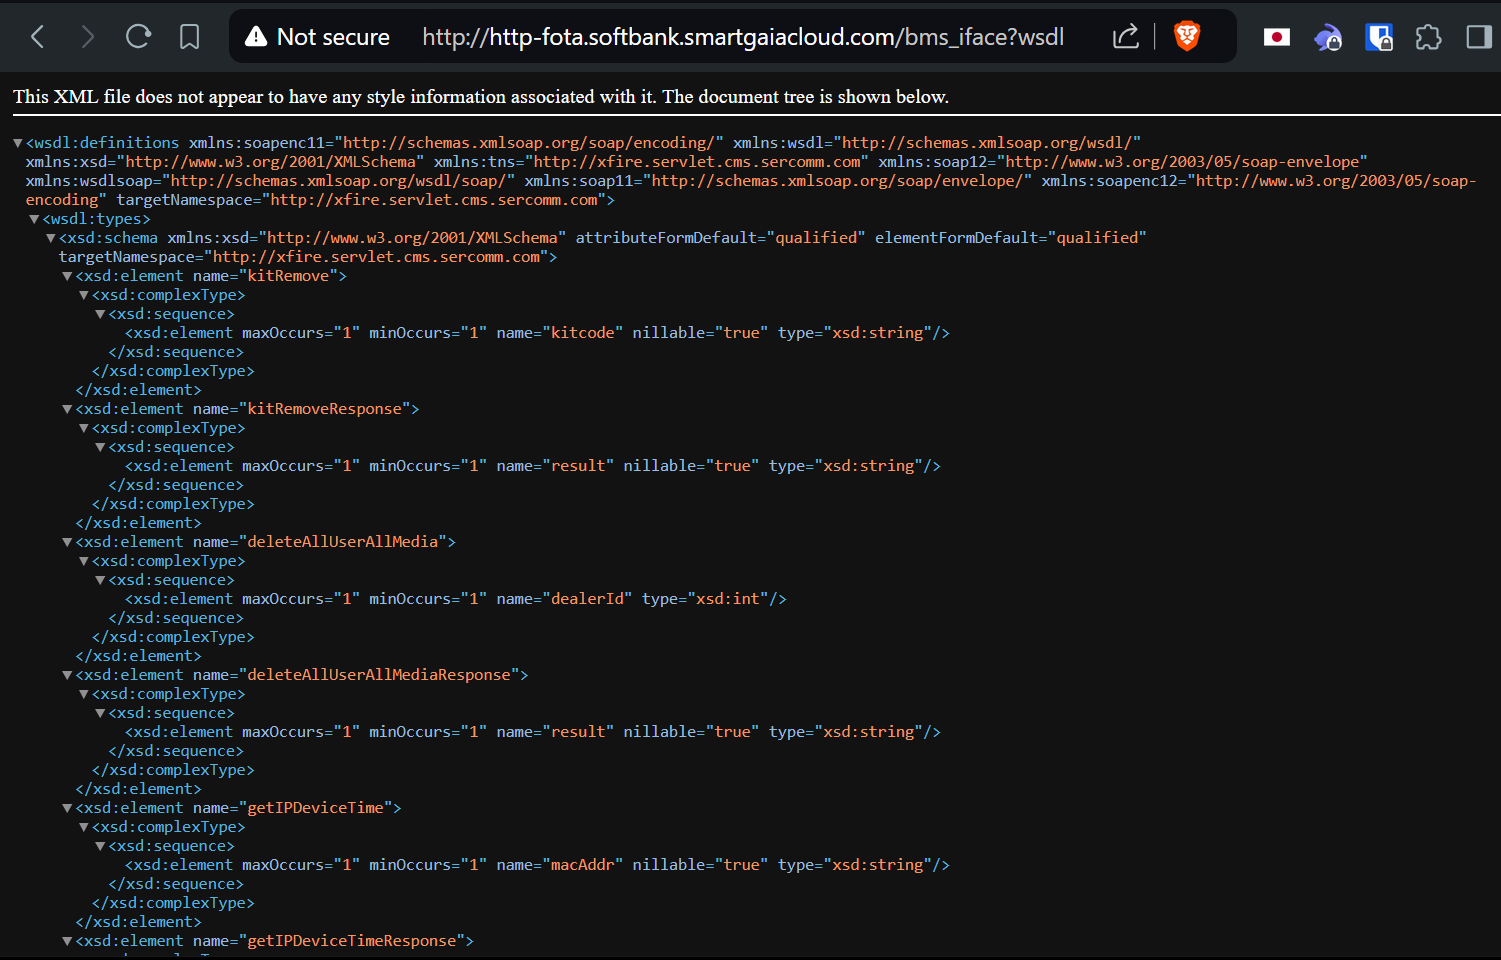Collapse the getIPDeviceTime element node
Viewport: 1501px width, 960px height.
tap(67, 808)
